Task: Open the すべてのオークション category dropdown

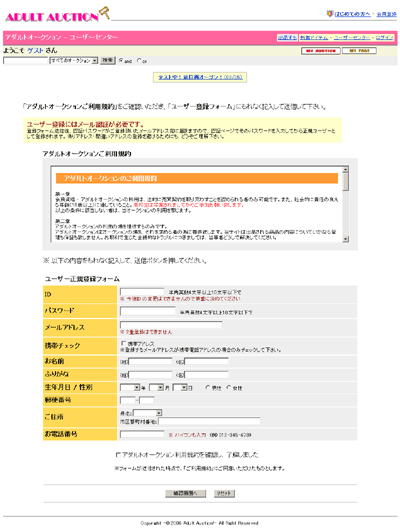Action: click(74, 61)
